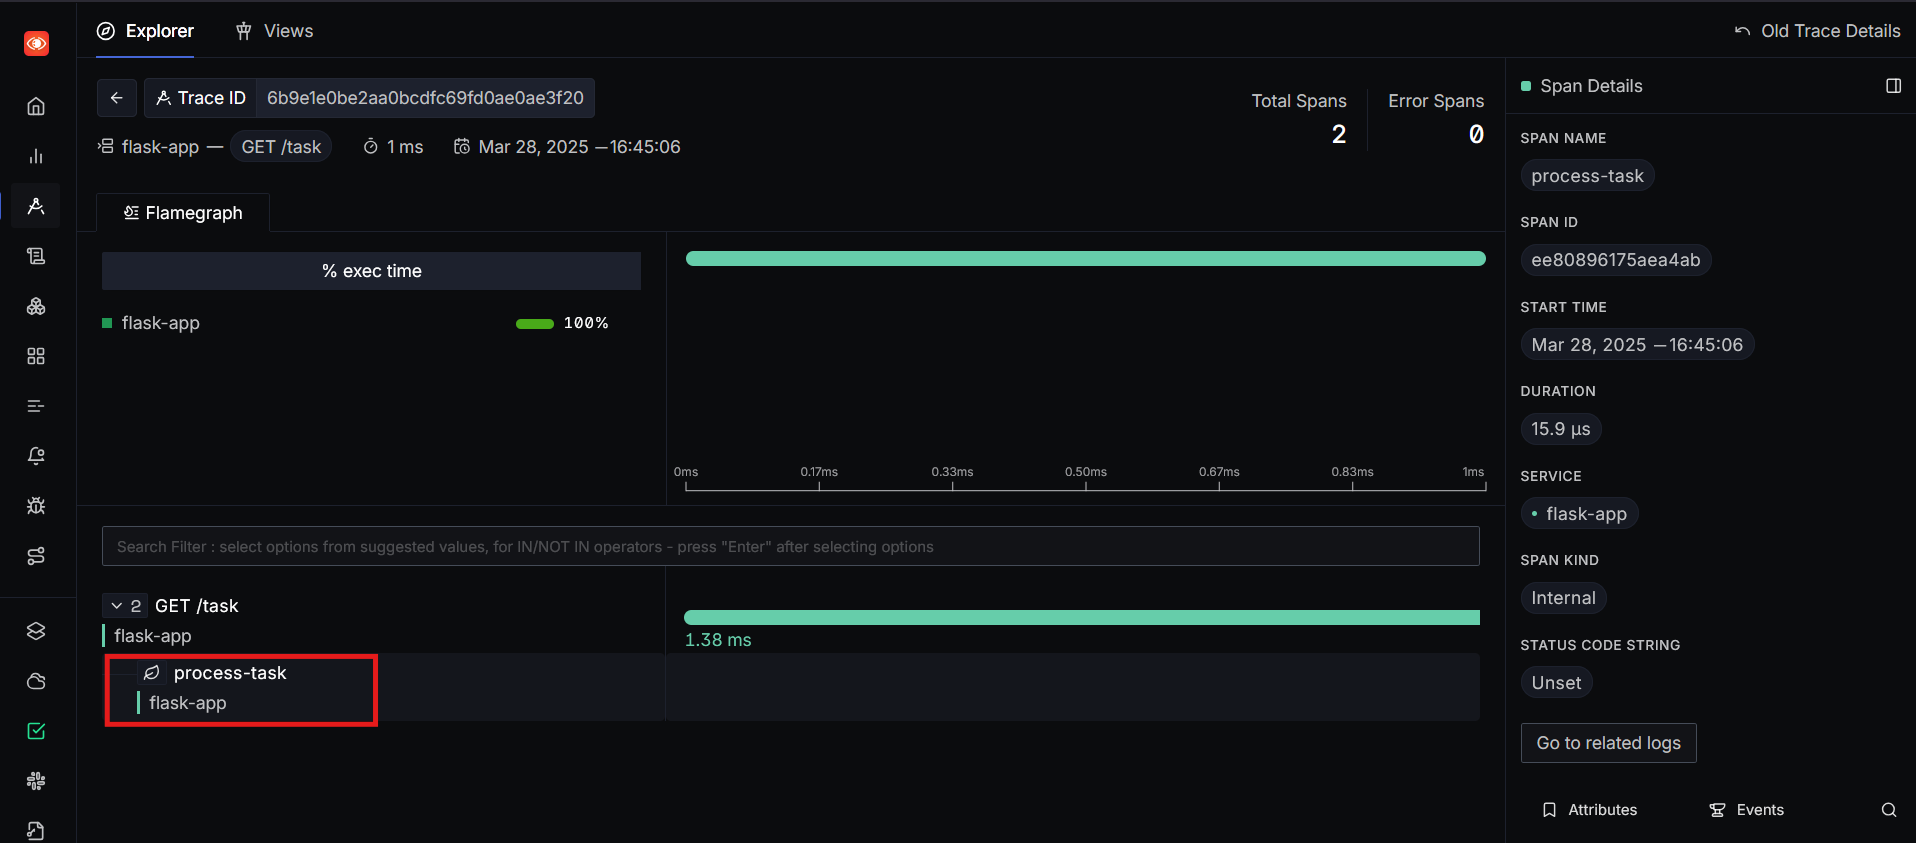Click the Internal span kind value

pos(1563,598)
